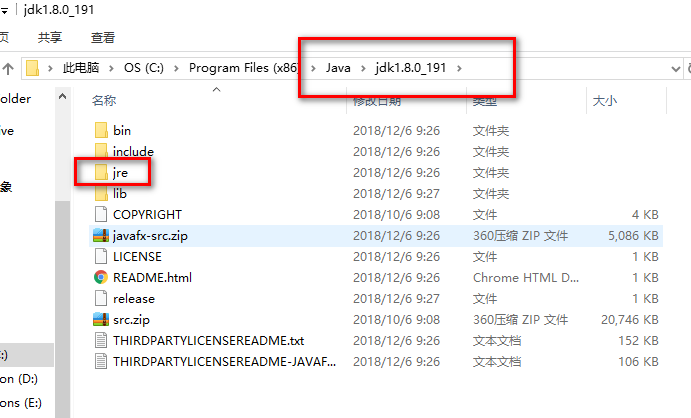
Task: Click 106 KB size cell
Action: (x=638, y=362)
